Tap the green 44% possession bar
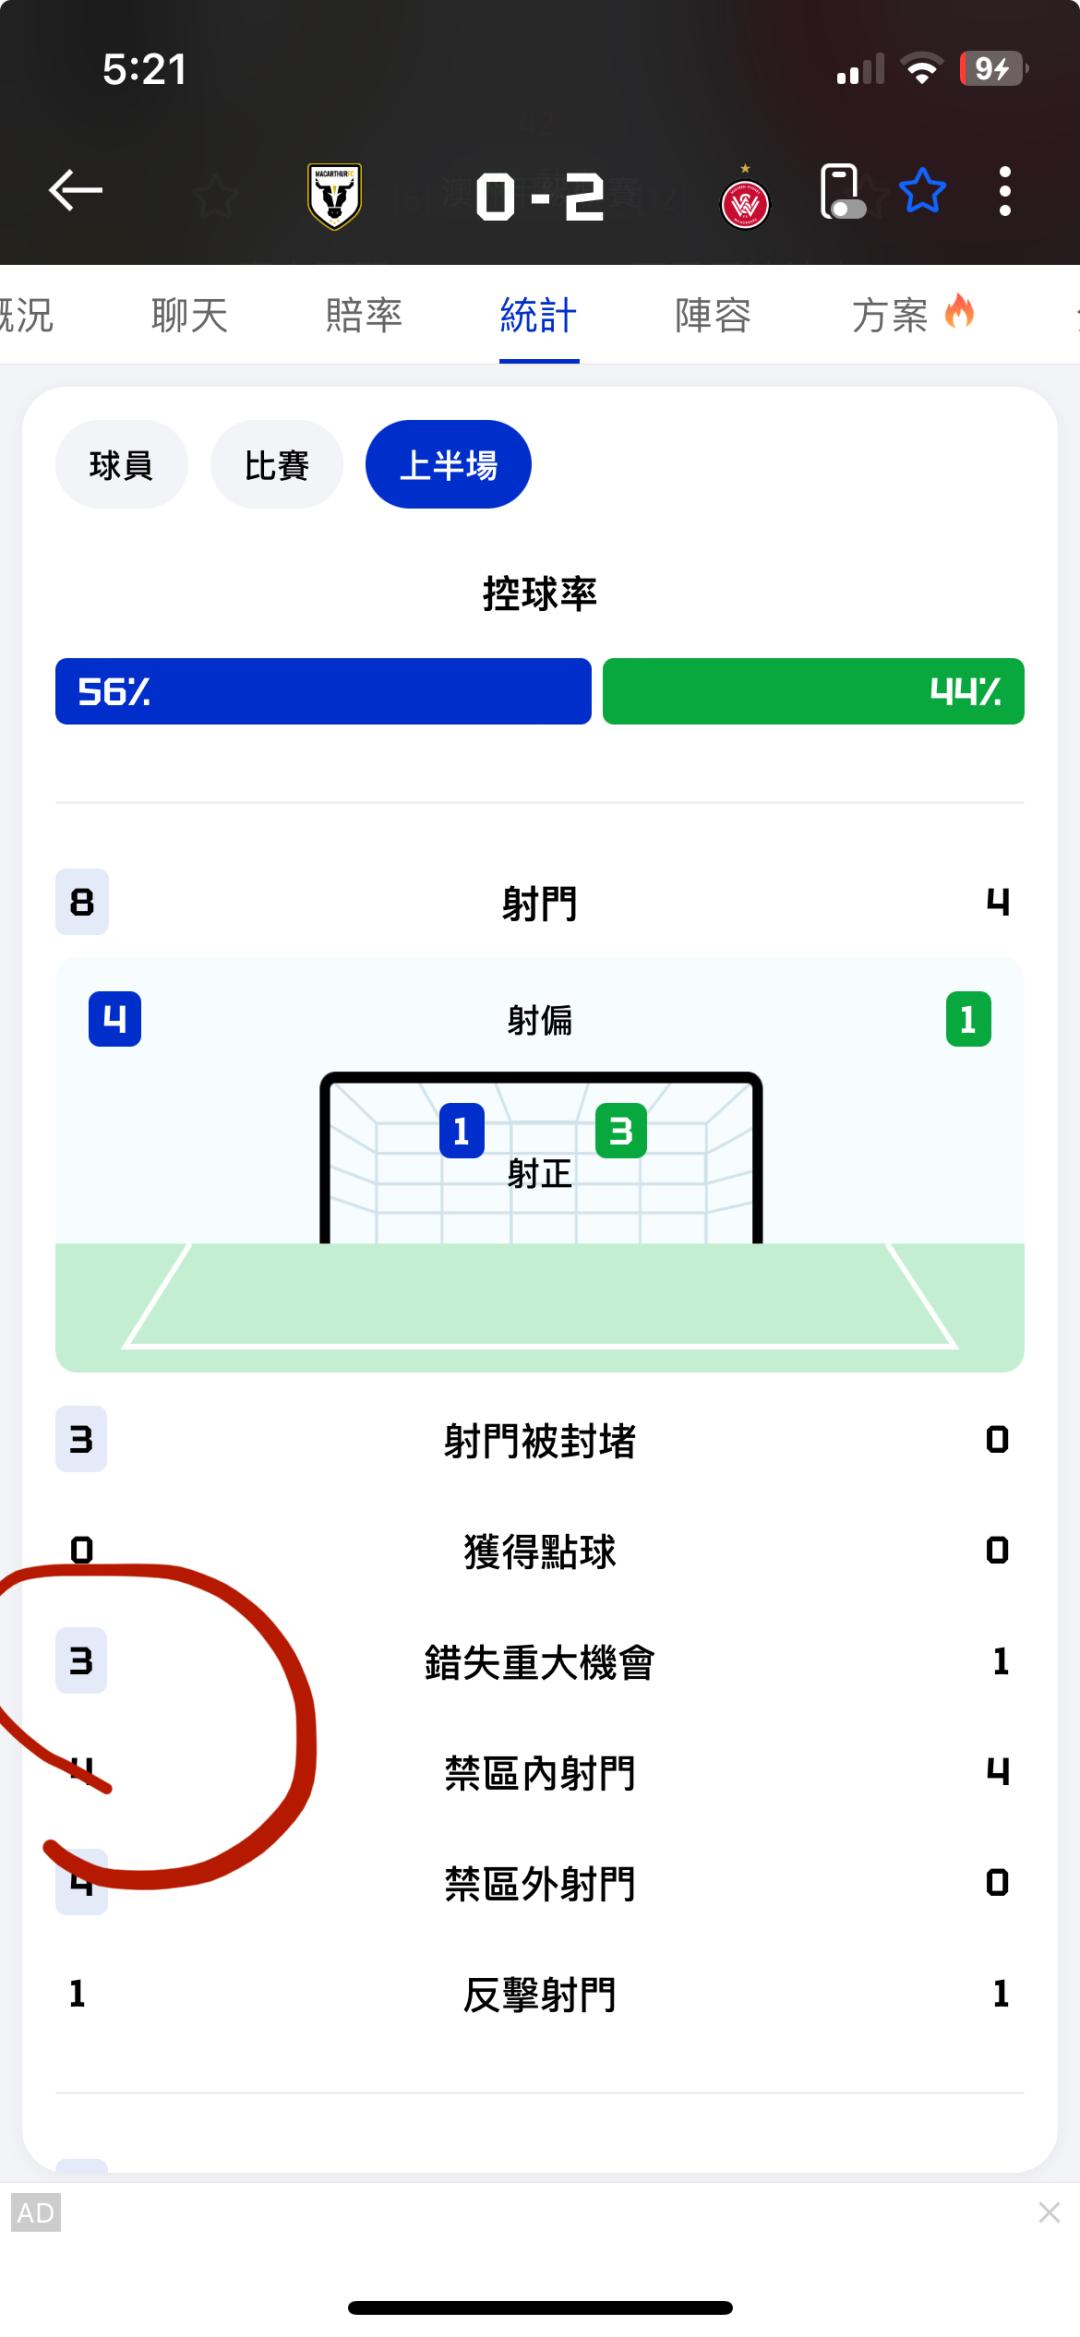The height and width of the screenshot is (2337, 1080). pyautogui.click(x=813, y=691)
